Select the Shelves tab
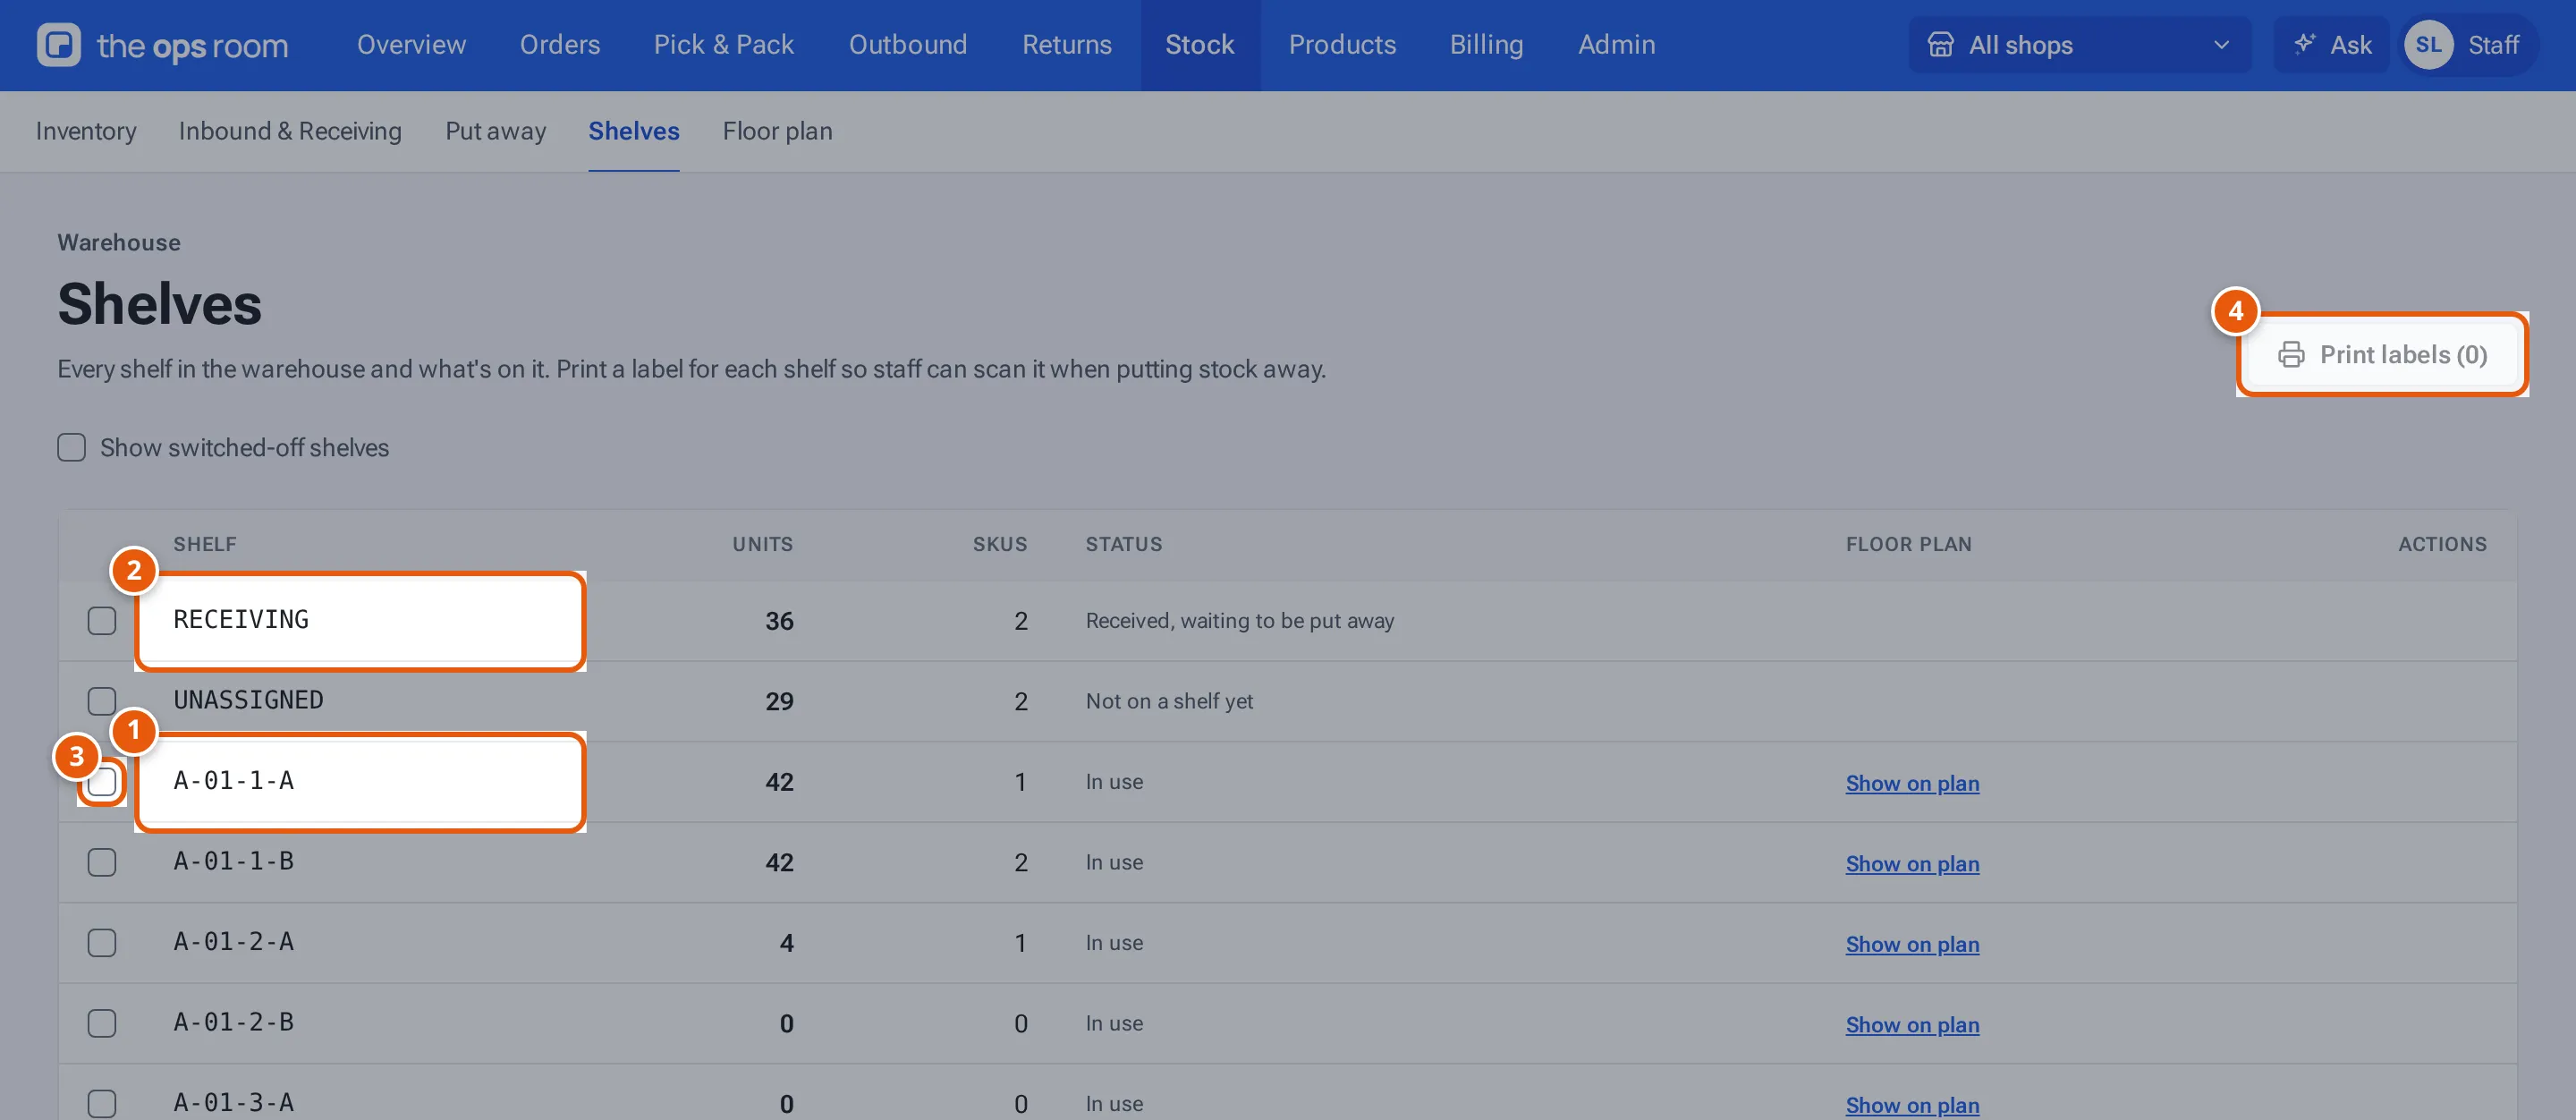The height and width of the screenshot is (1120, 2576). 634,131
